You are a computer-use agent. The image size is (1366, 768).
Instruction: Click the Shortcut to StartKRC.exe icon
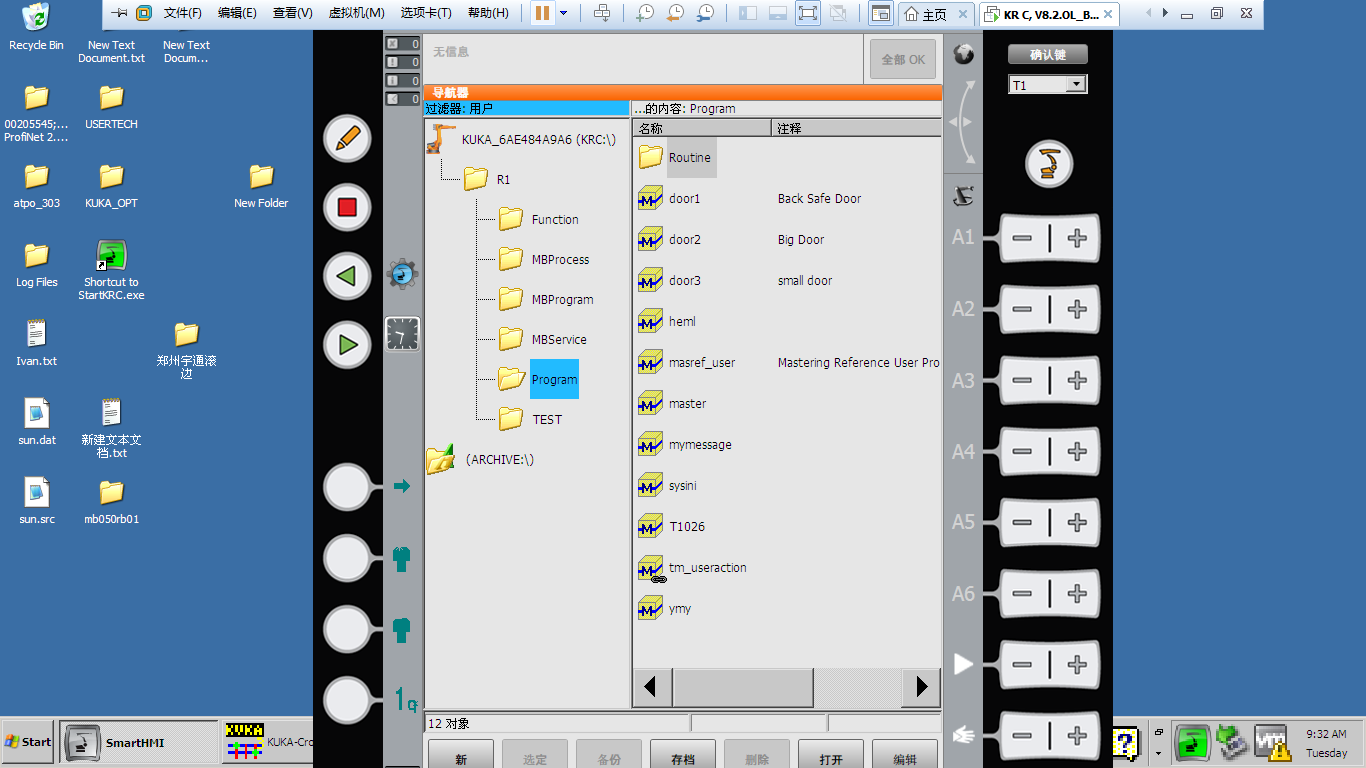click(x=111, y=270)
